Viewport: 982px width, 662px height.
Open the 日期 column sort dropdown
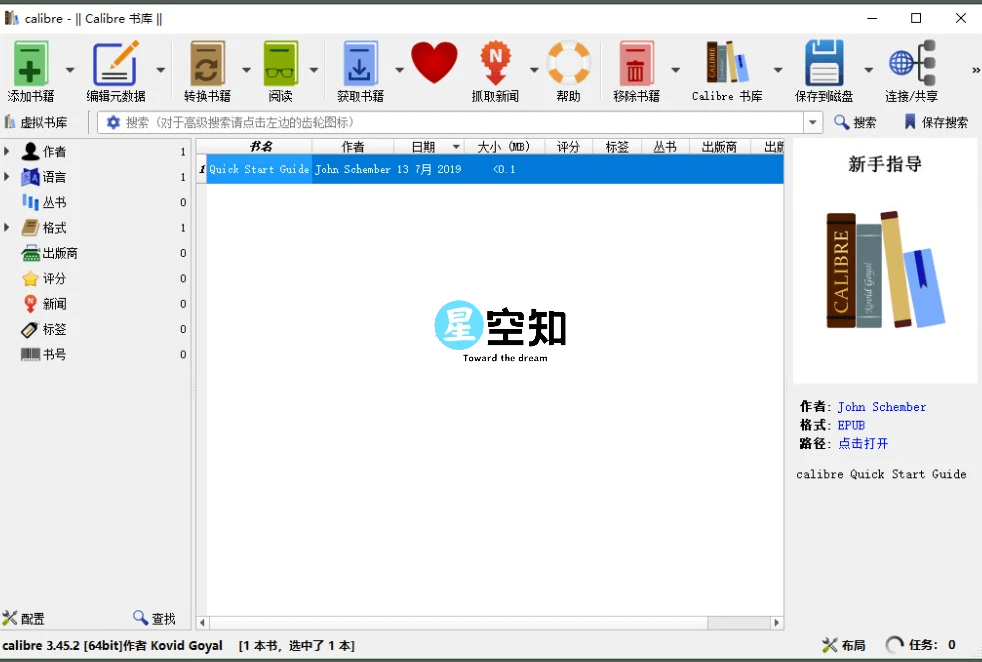point(455,146)
